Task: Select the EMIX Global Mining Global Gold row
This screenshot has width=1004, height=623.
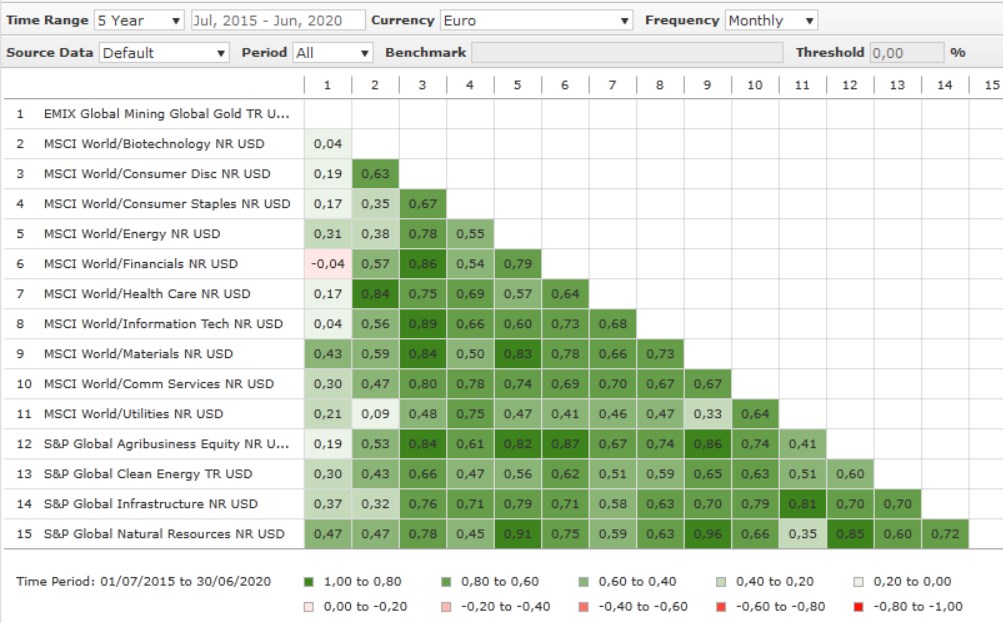Action: click(166, 114)
